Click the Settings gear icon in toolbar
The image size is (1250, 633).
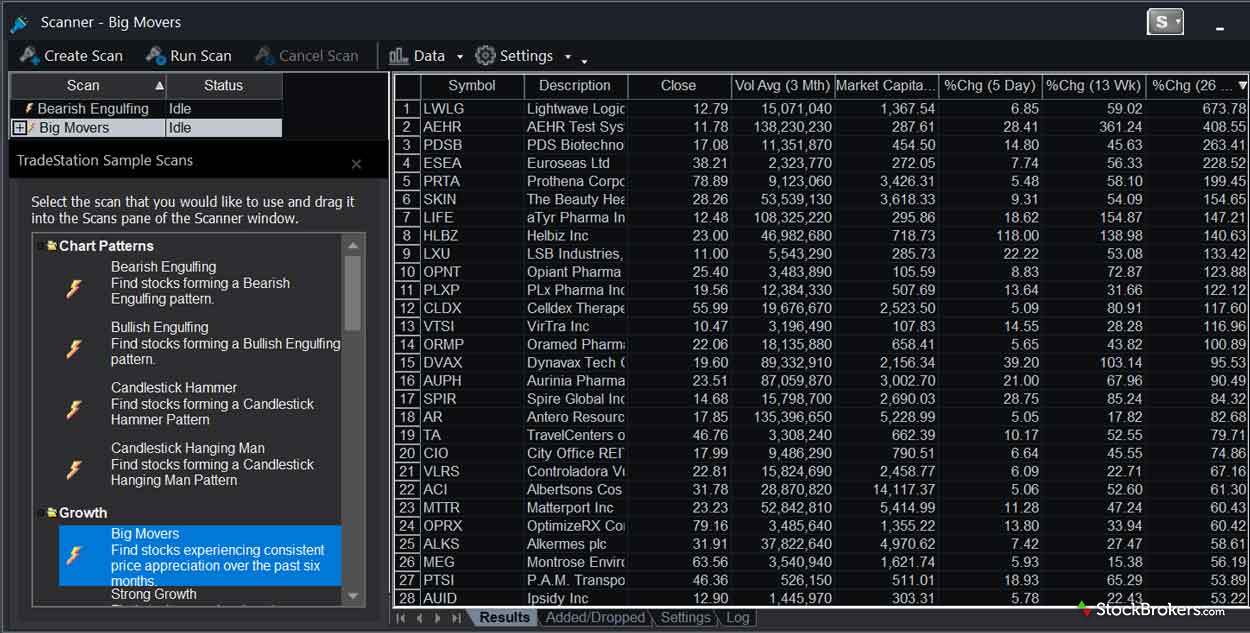[x=485, y=56]
